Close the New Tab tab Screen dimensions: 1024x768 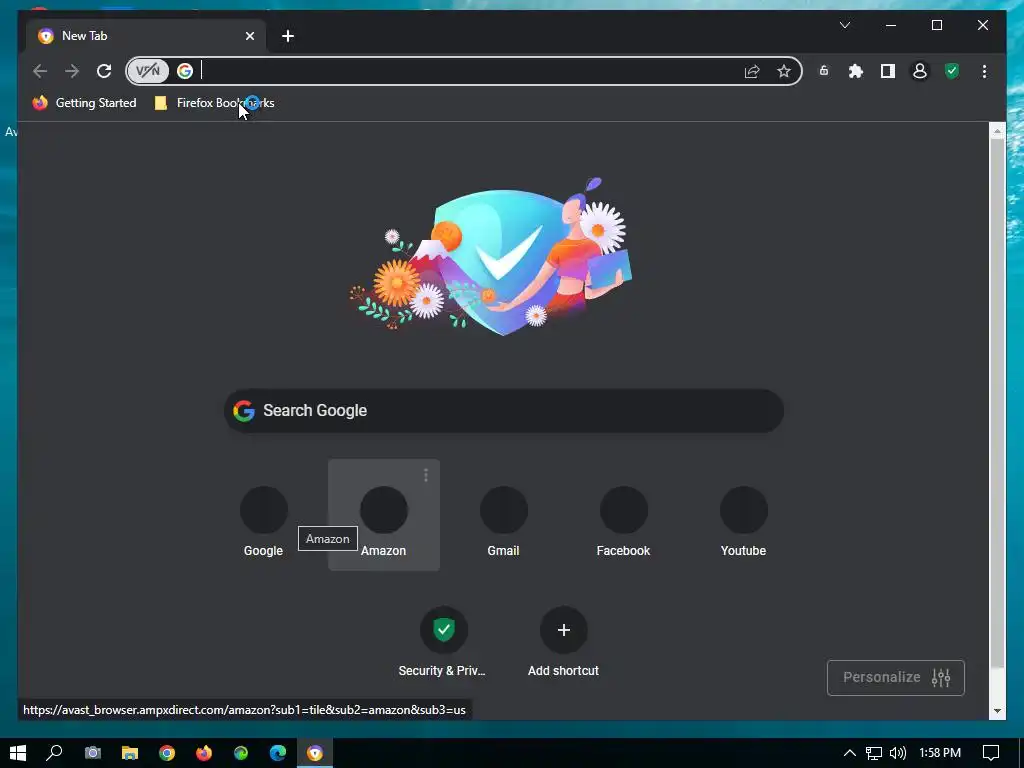[x=249, y=36]
